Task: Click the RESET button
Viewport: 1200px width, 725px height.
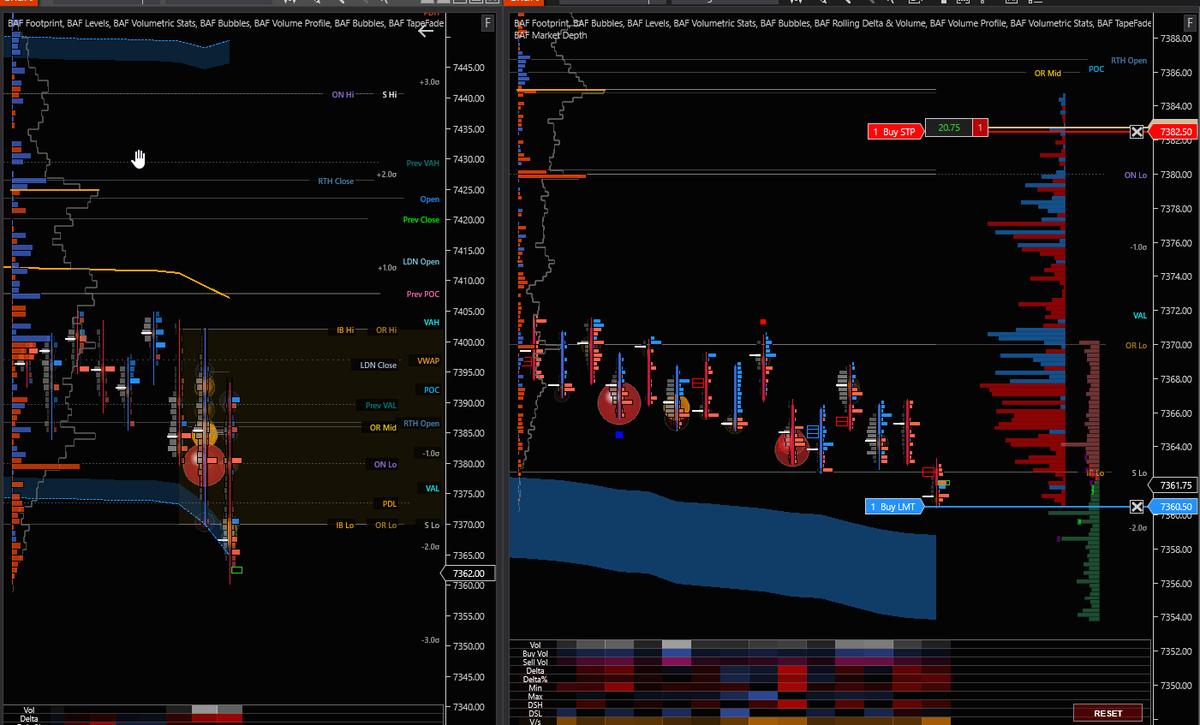Action: tap(1107, 713)
